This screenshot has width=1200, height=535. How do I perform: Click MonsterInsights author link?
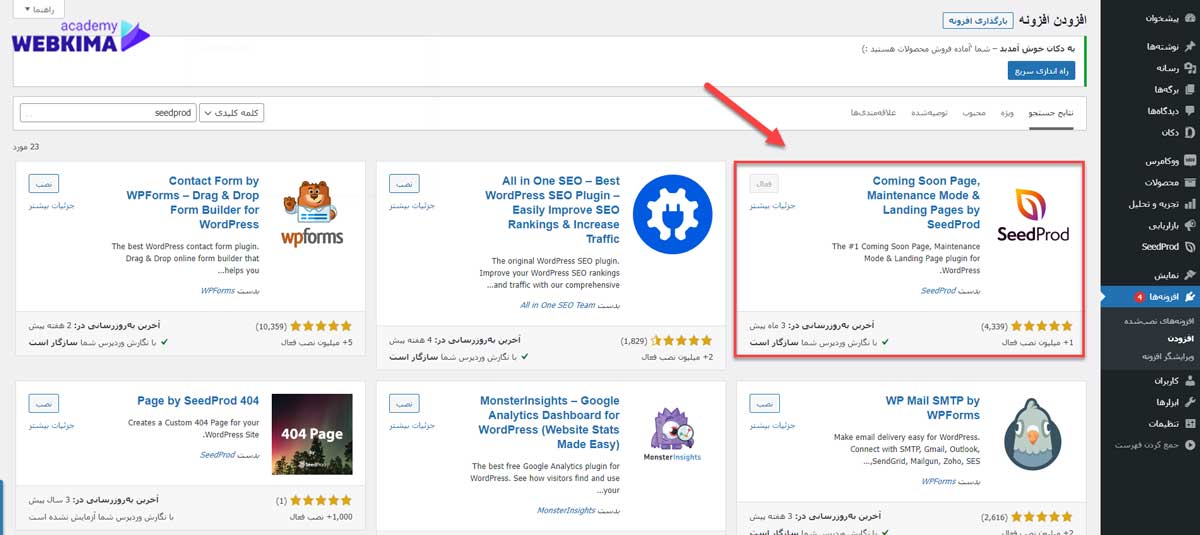568,511
